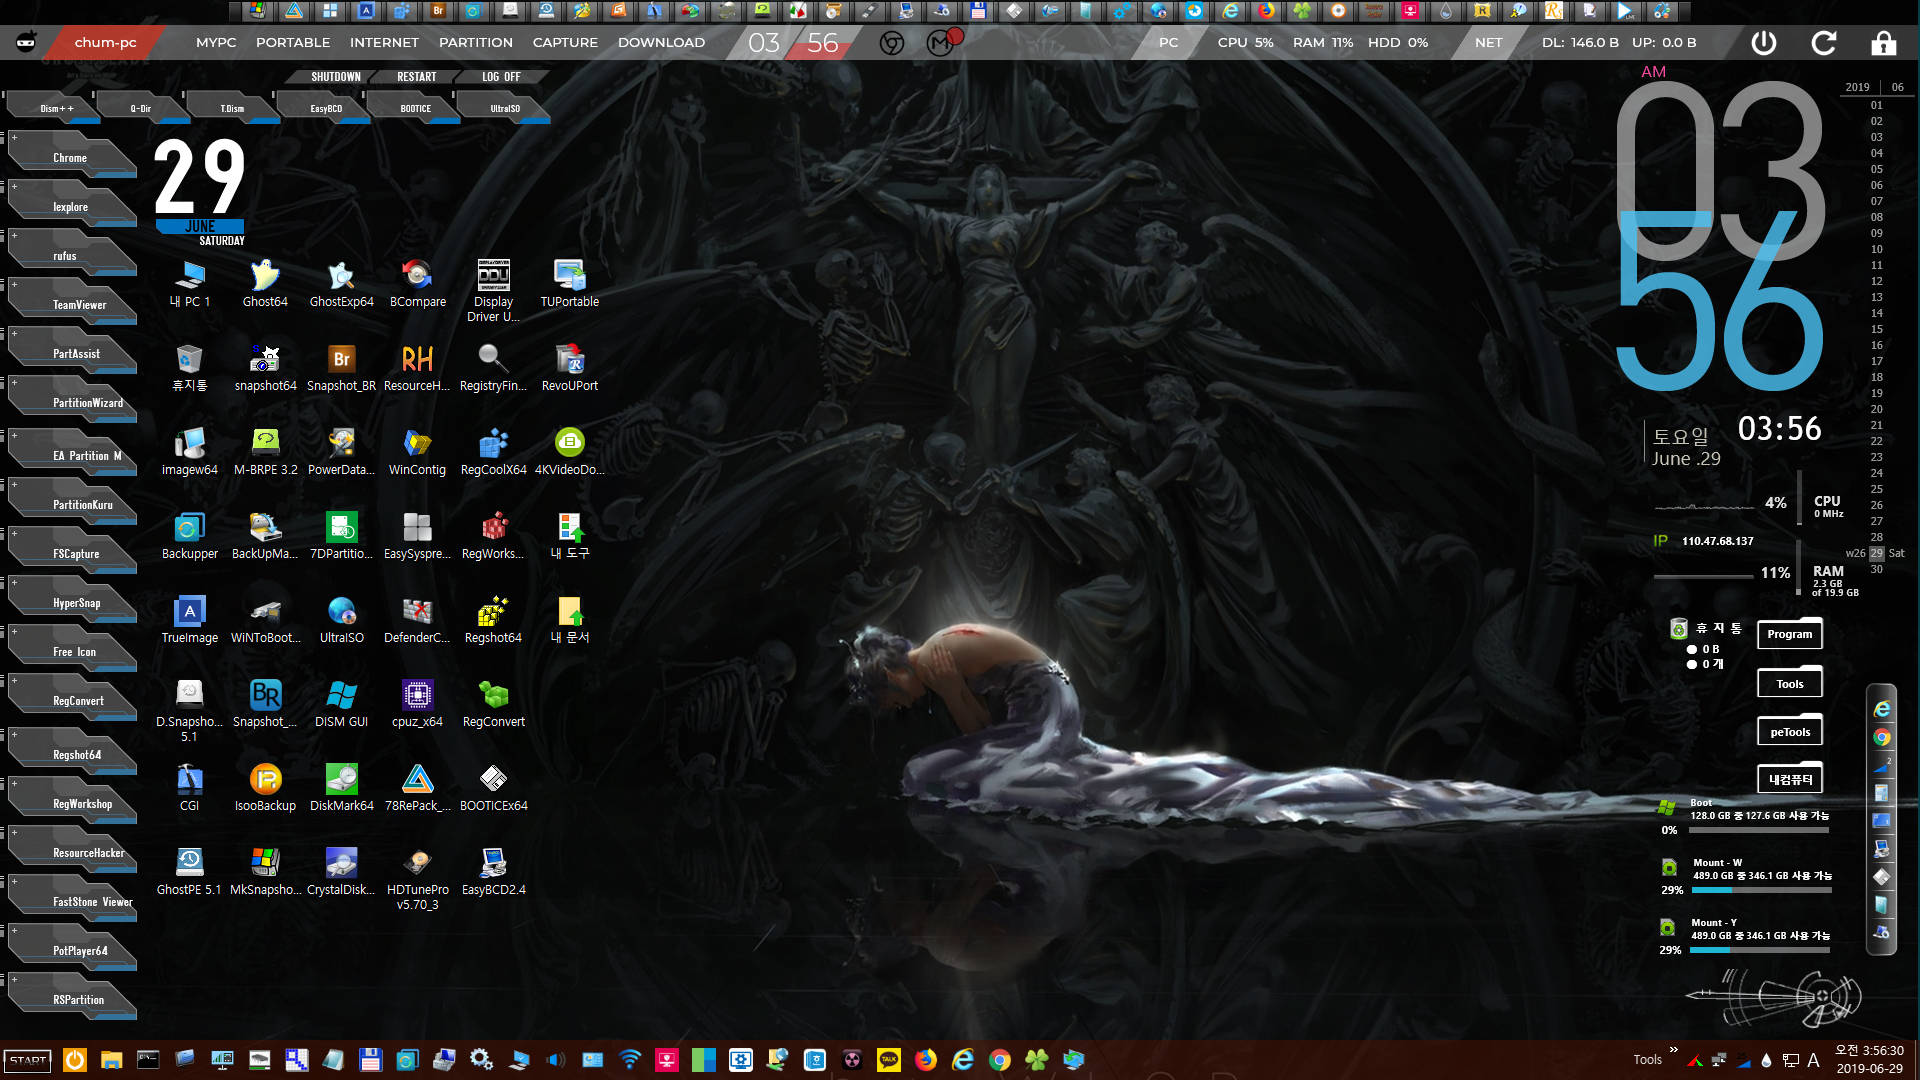
Task: Expand Tools toolbar chevron in taskbar
Action: click(1673, 1049)
